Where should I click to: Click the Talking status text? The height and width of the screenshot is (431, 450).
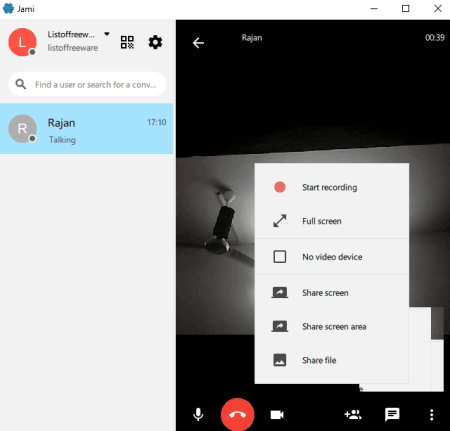(x=62, y=140)
